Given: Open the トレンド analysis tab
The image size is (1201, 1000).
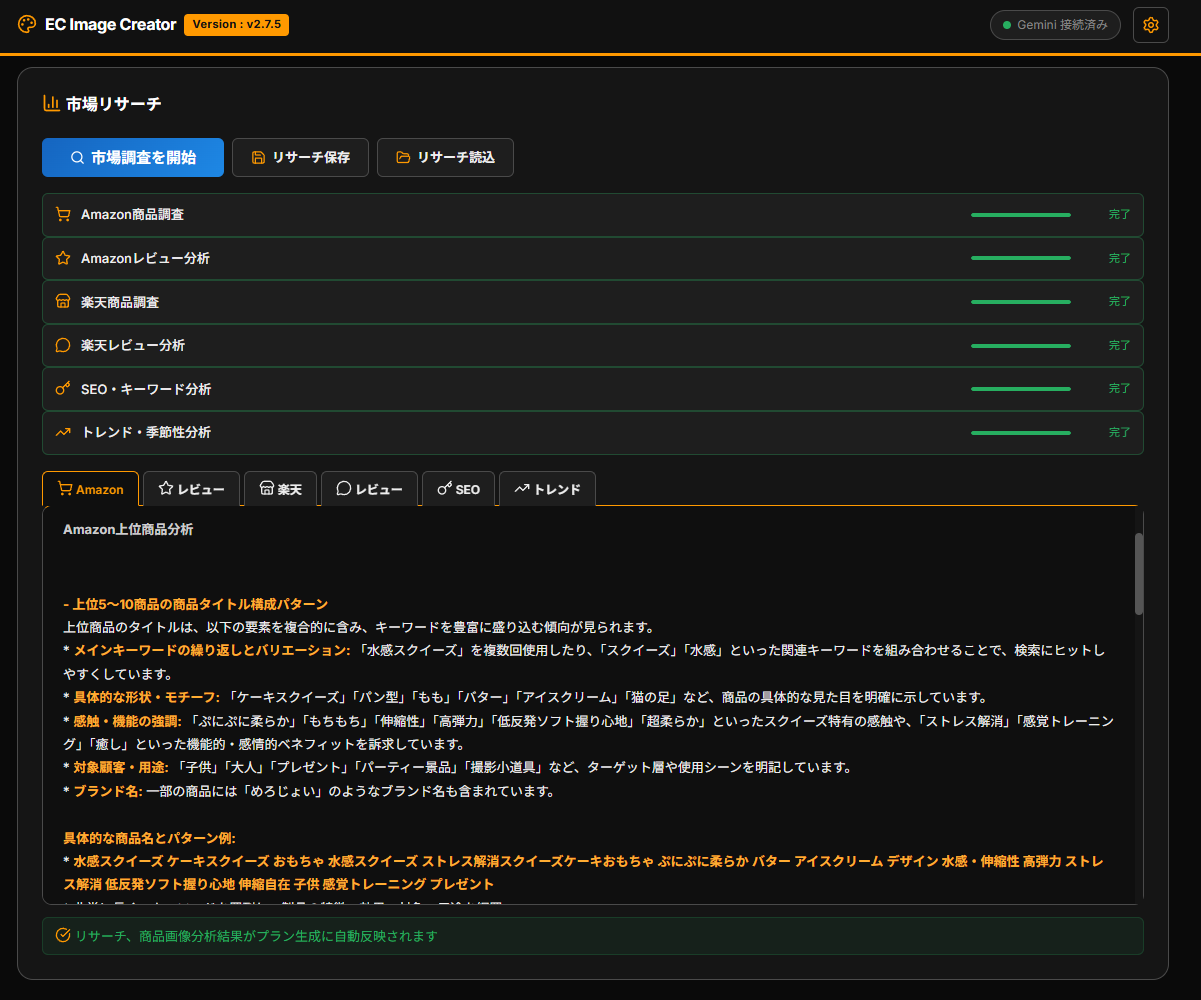Looking at the screenshot, I should pyautogui.click(x=547, y=488).
